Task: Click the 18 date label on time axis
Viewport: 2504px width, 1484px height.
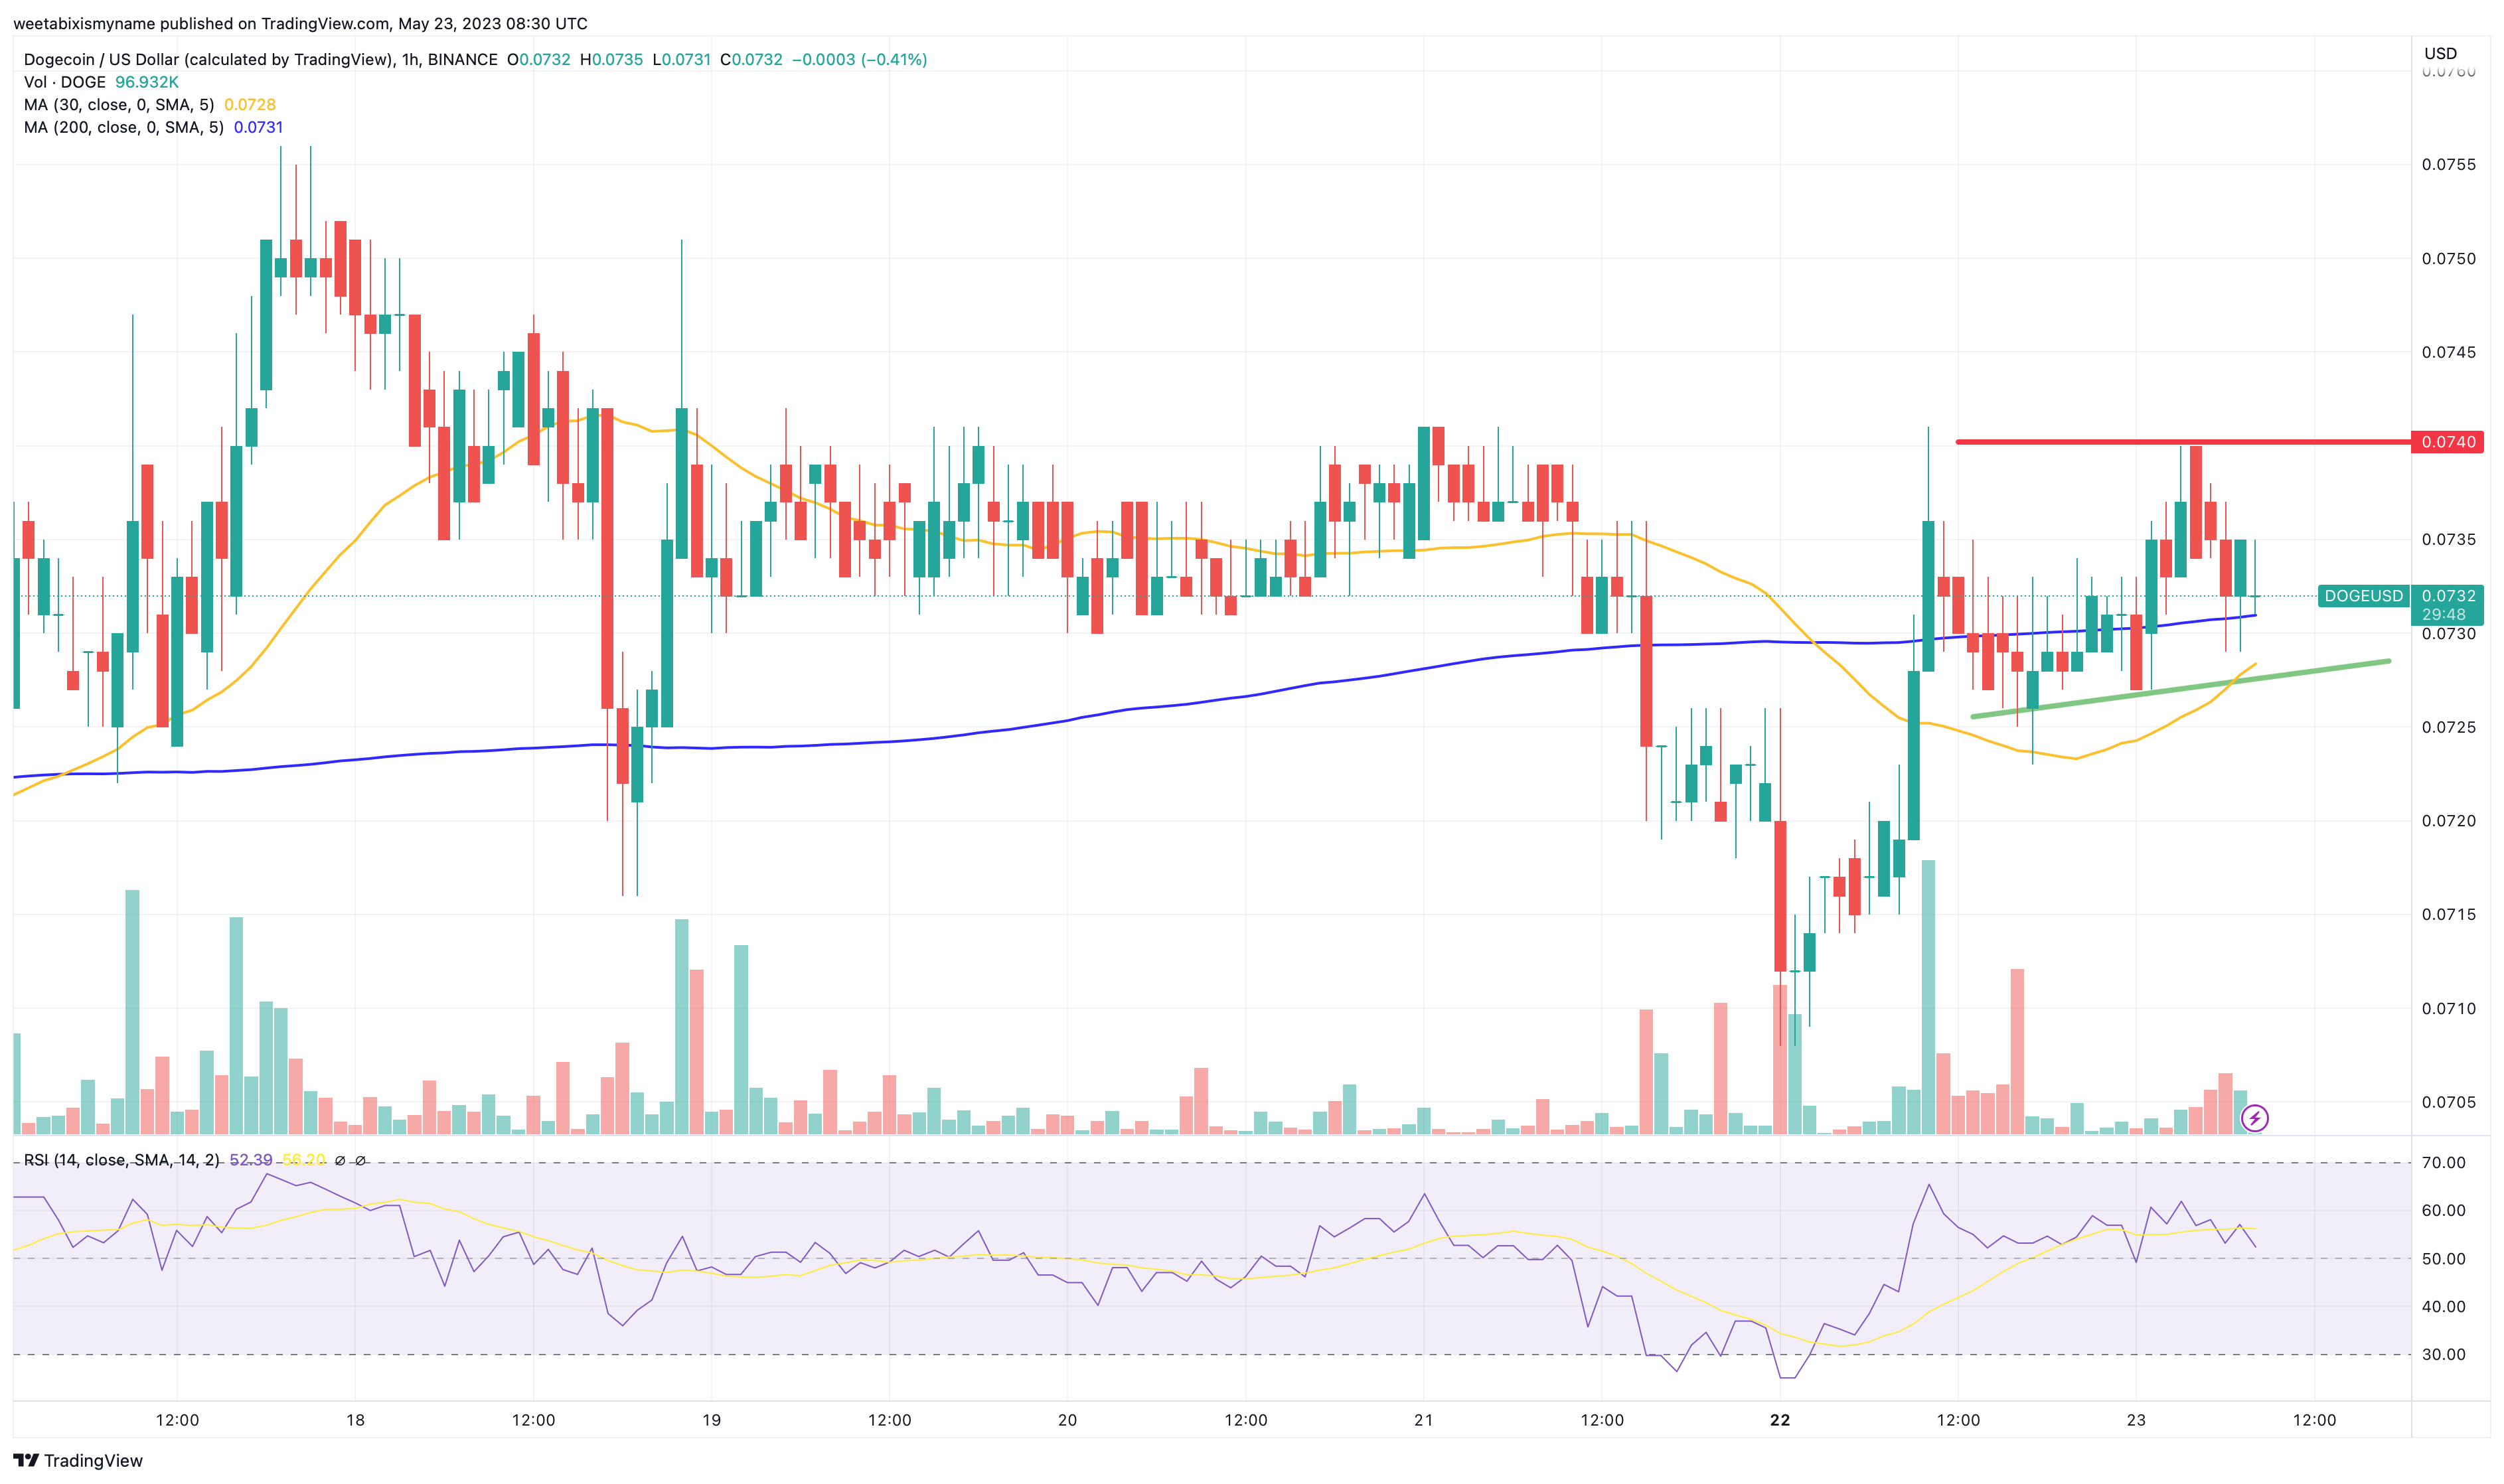Action: (355, 1421)
